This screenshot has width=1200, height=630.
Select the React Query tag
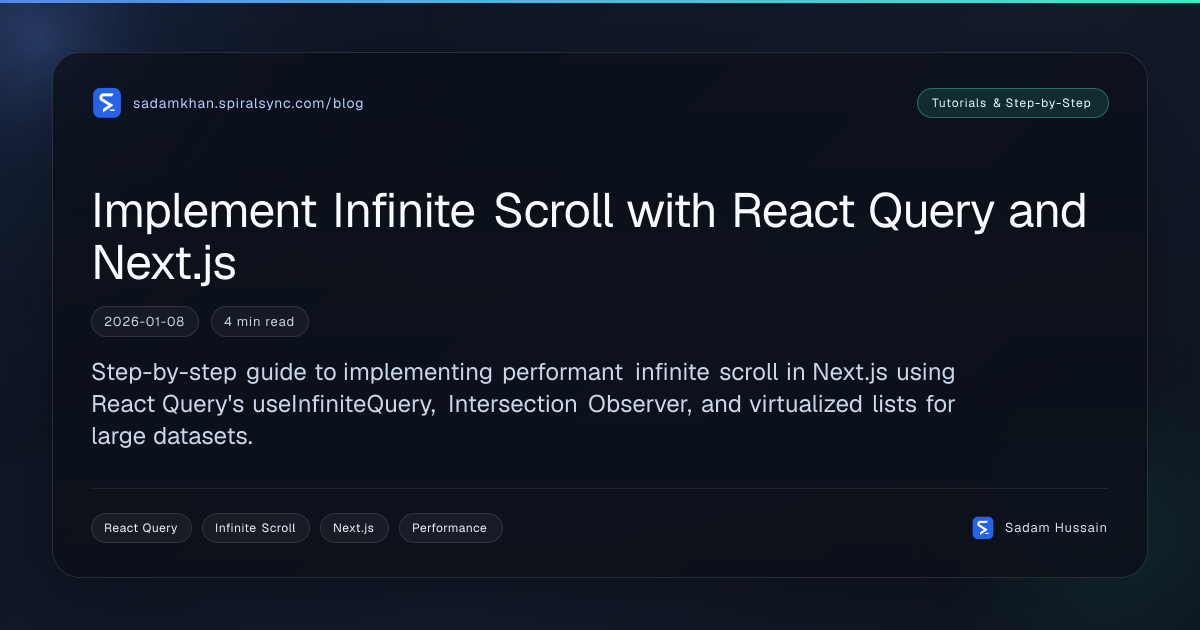click(141, 528)
